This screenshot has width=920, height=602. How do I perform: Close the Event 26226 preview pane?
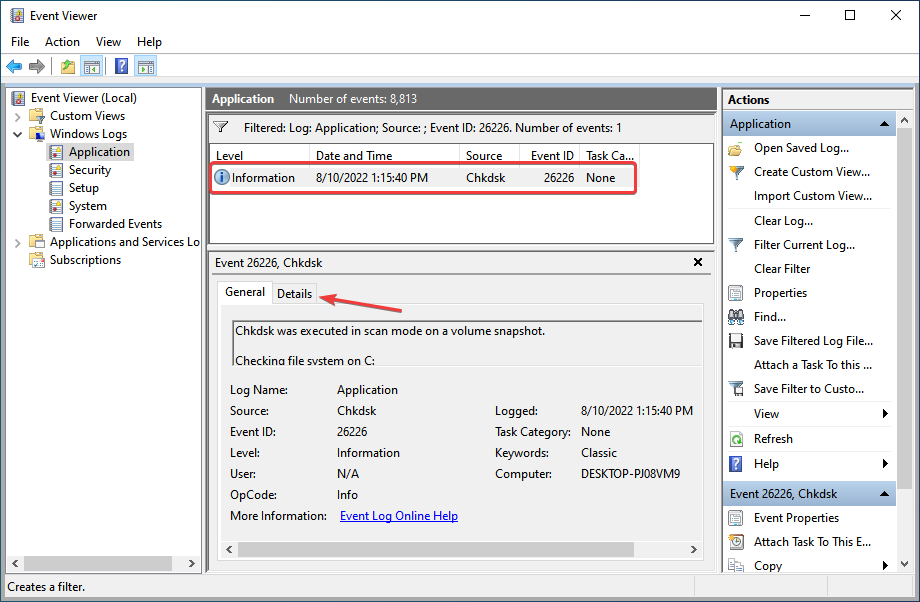click(x=698, y=262)
